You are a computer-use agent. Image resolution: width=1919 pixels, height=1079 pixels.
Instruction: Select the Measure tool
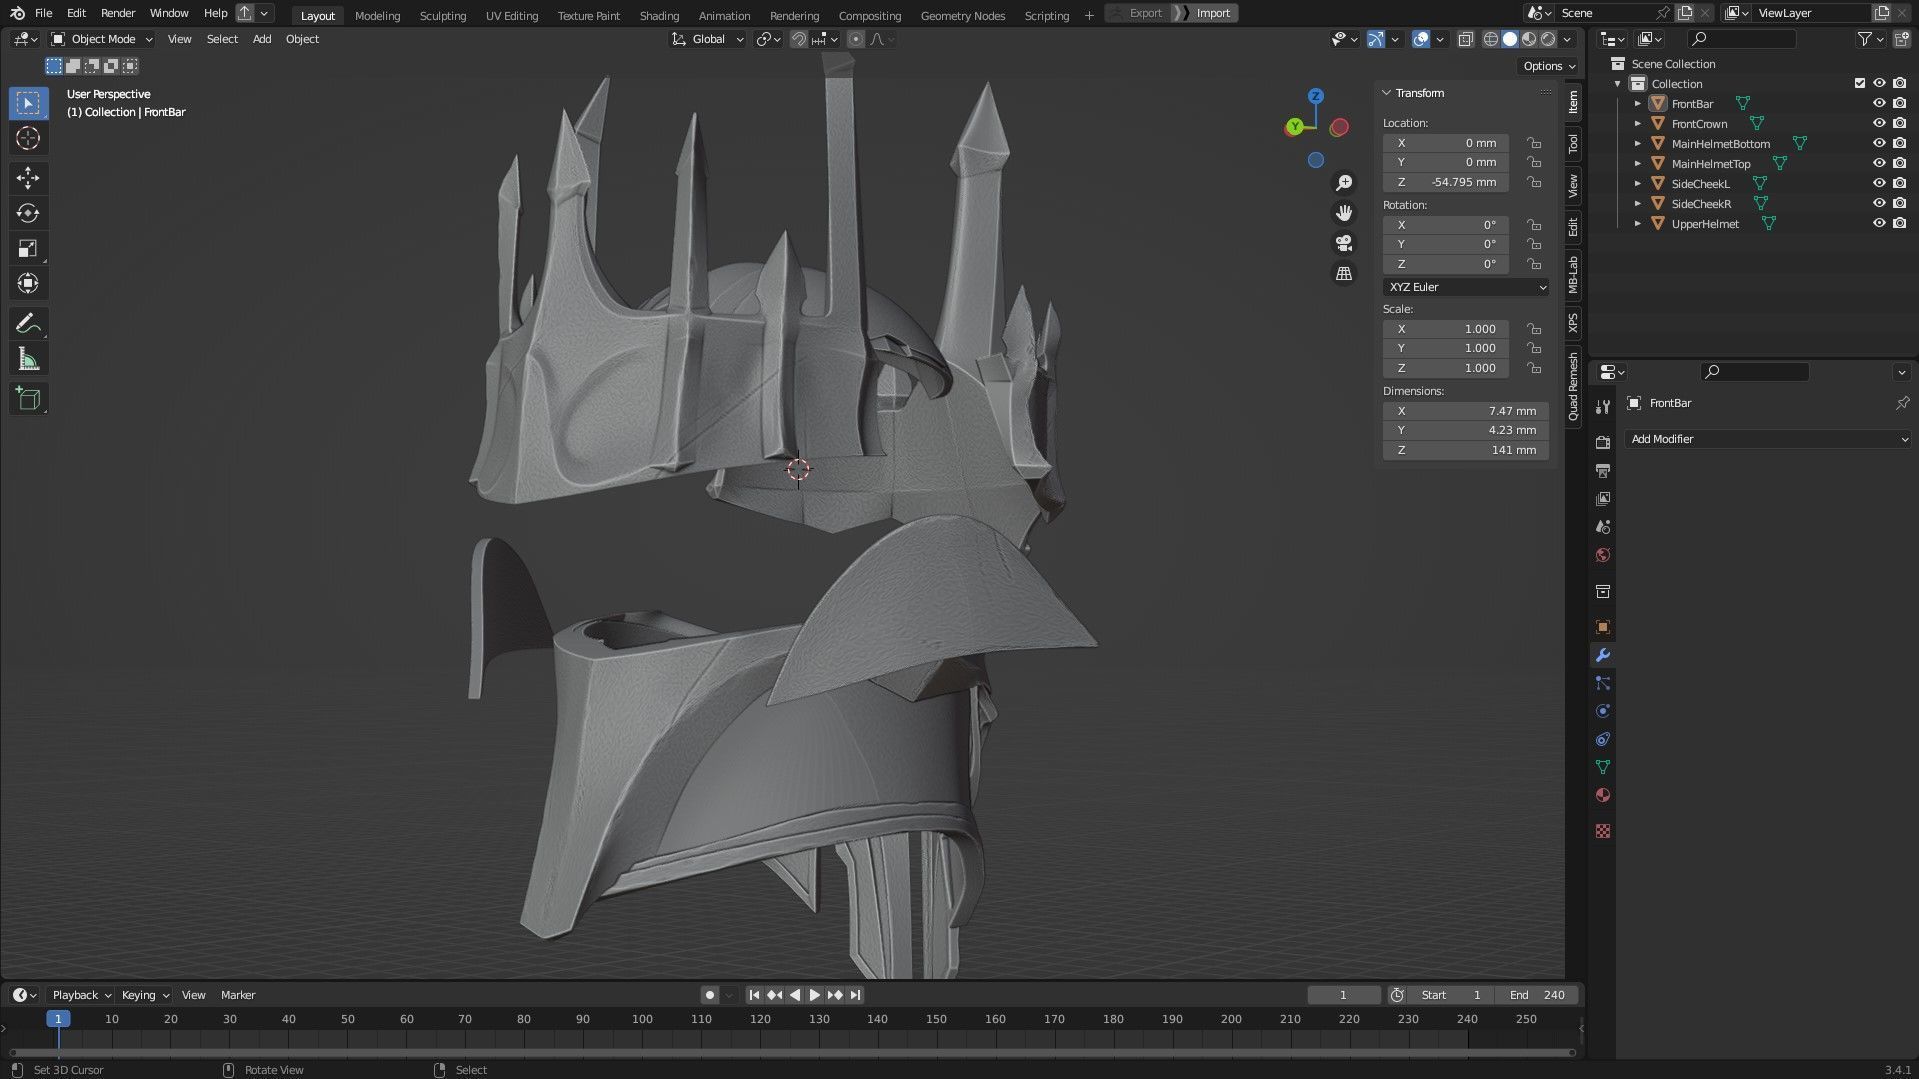28,359
